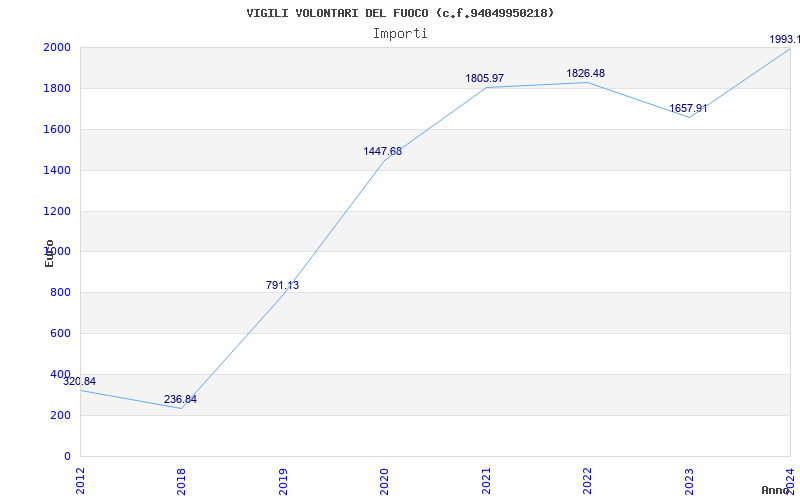Select the 600 y-axis label
800x500 pixels.
tap(60, 334)
